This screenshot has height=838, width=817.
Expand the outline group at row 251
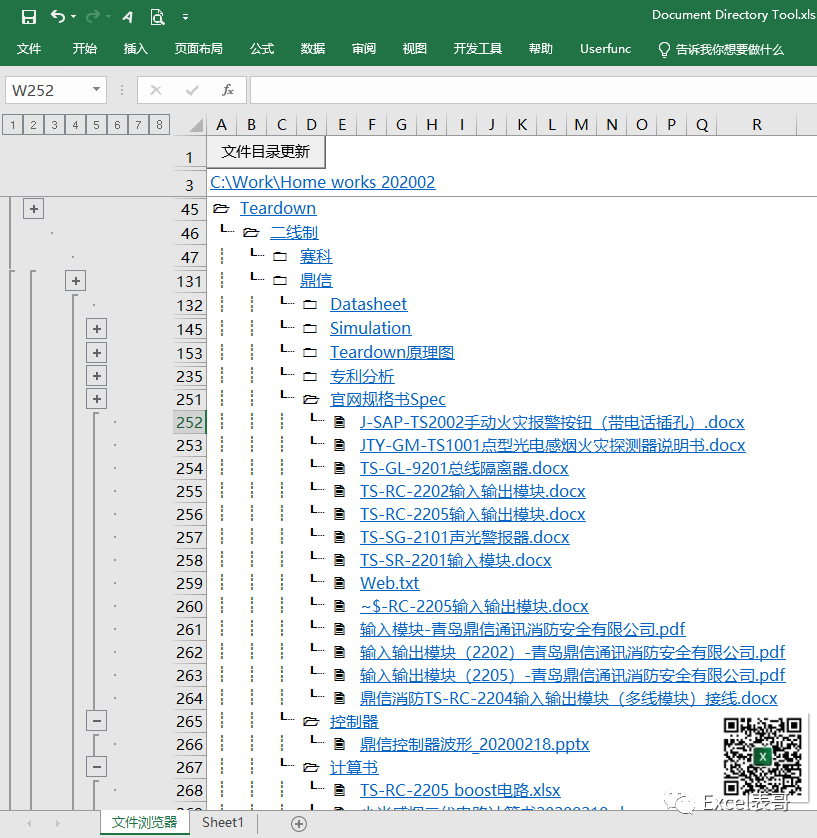[97, 399]
